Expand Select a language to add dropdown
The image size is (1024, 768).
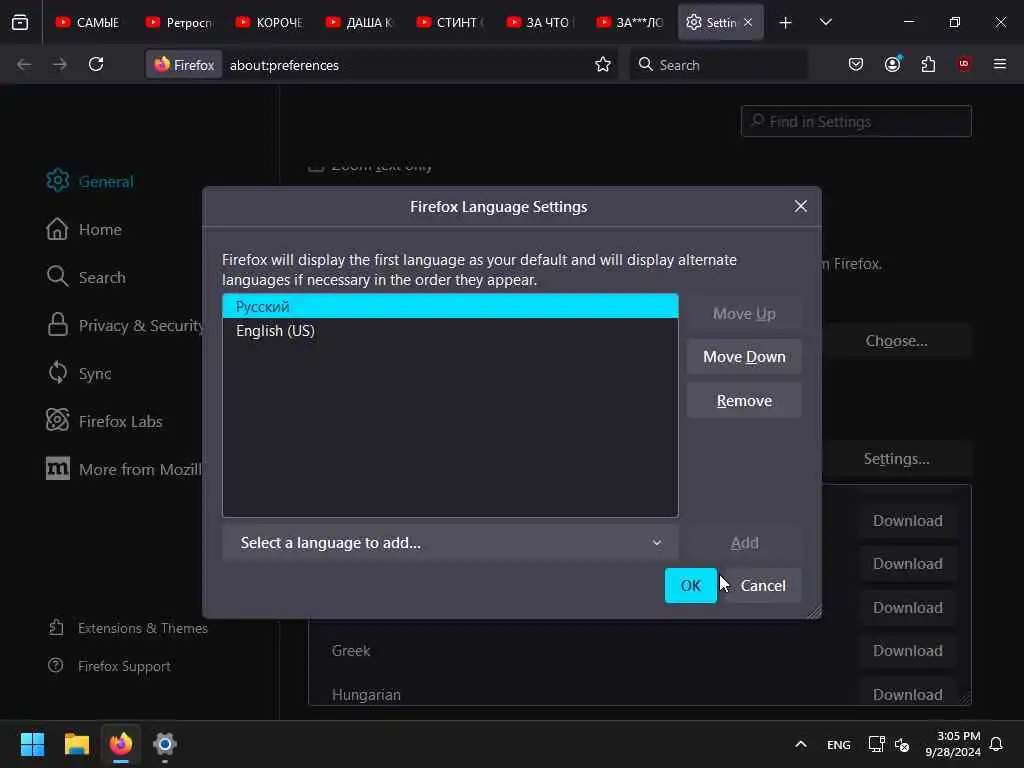click(450, 543)
